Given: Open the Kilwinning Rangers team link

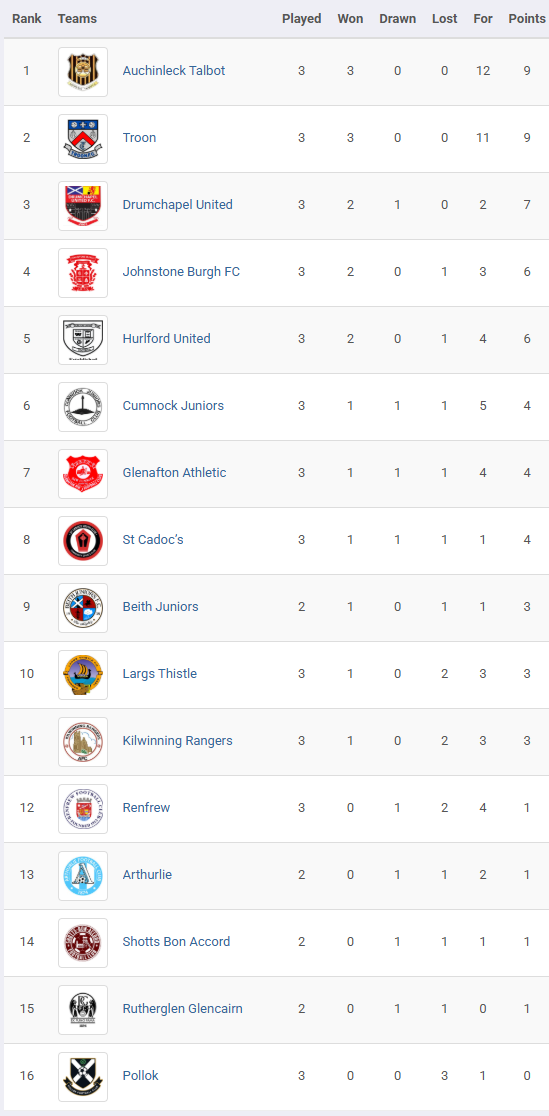Looking at the screenshot, I should (x=177, y=740).
